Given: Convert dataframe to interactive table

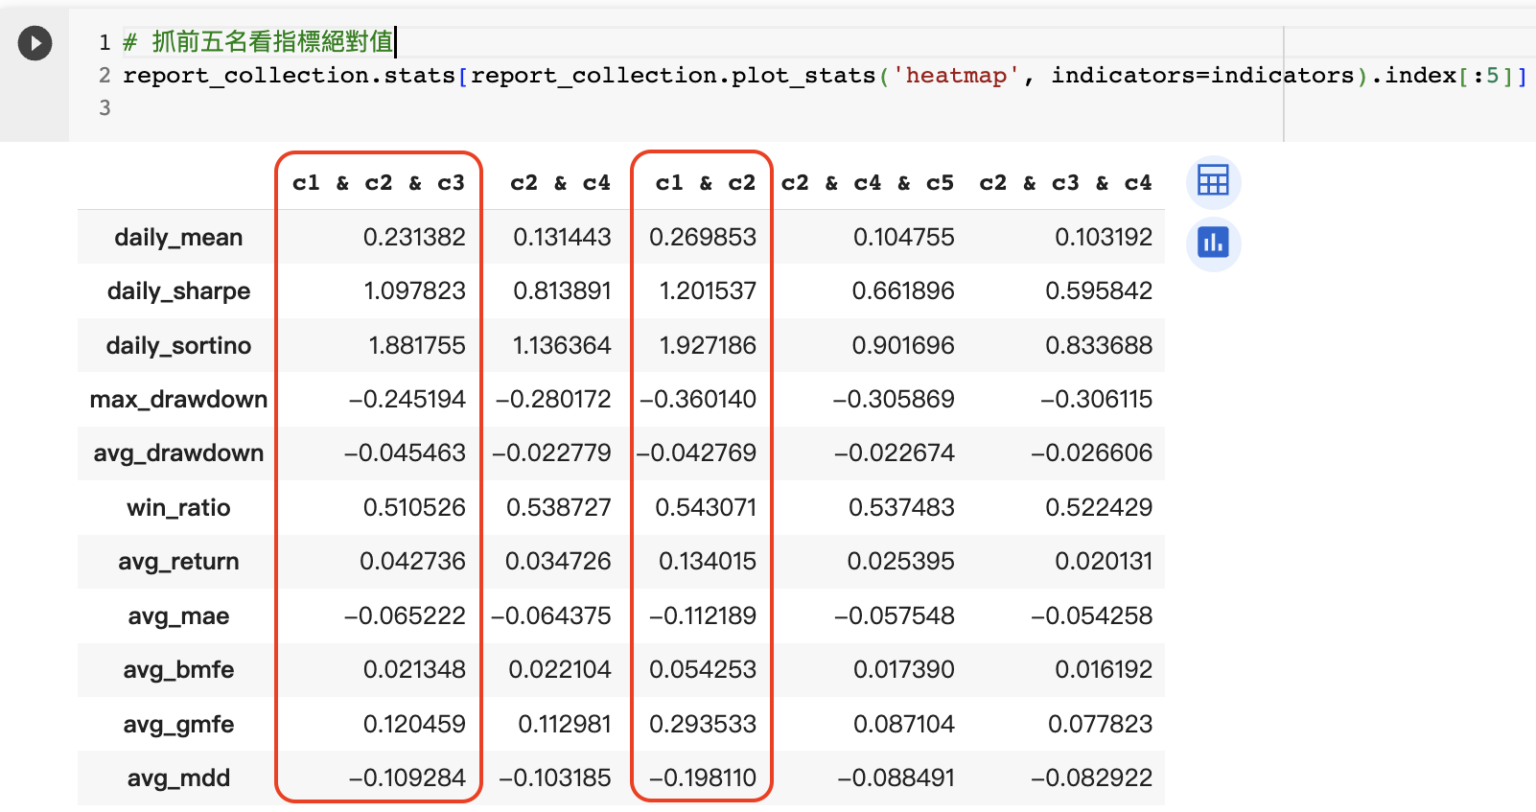Looking at the screenshot, I should point(1213,181).
